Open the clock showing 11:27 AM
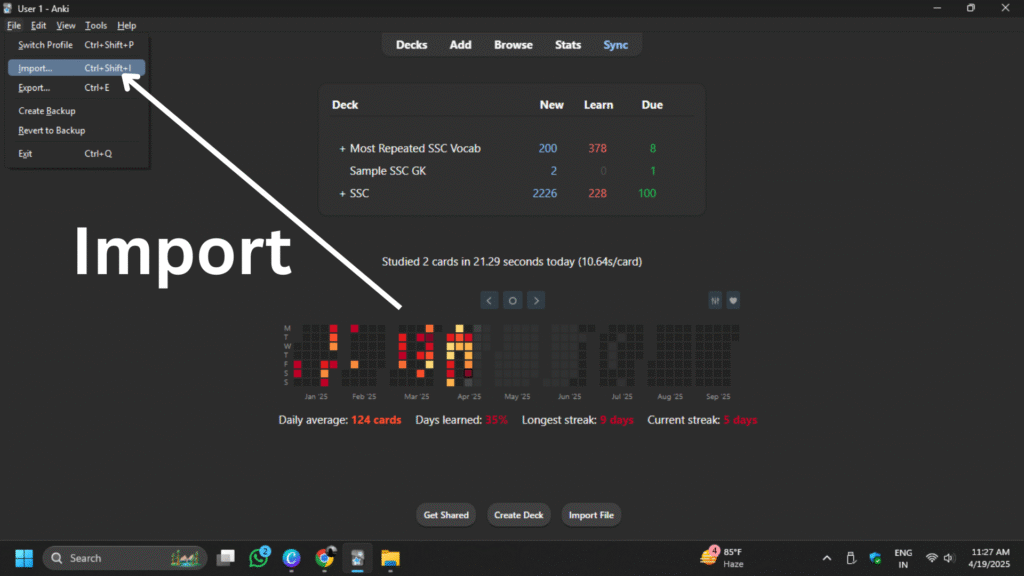Viewport: 1024px width, 576px height. click(x=989, y=558)
